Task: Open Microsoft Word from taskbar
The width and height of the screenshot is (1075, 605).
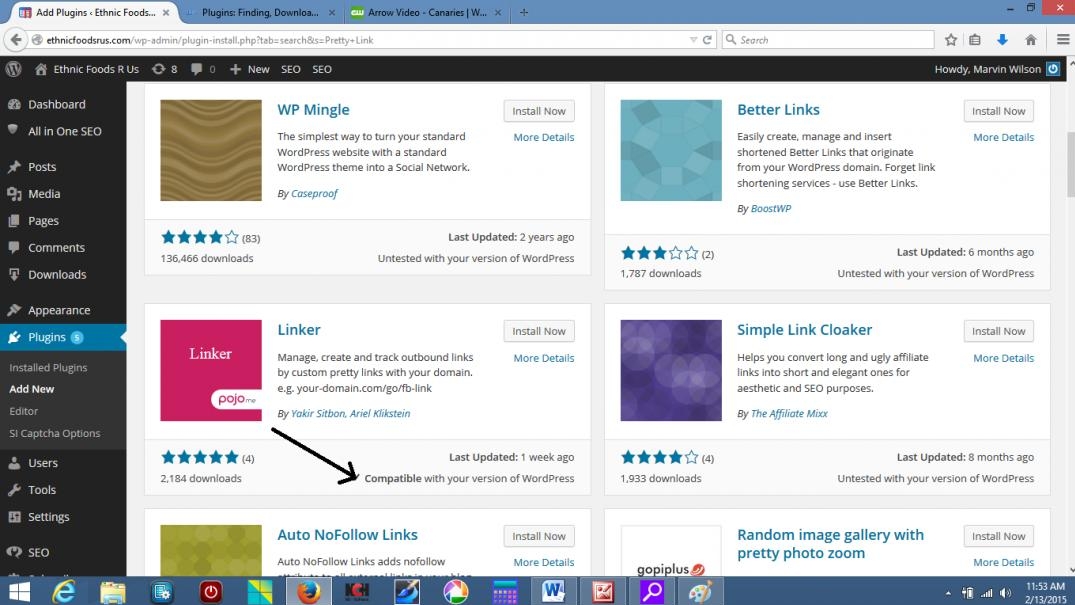Action: pyautogui.click(x=553, y=591)
